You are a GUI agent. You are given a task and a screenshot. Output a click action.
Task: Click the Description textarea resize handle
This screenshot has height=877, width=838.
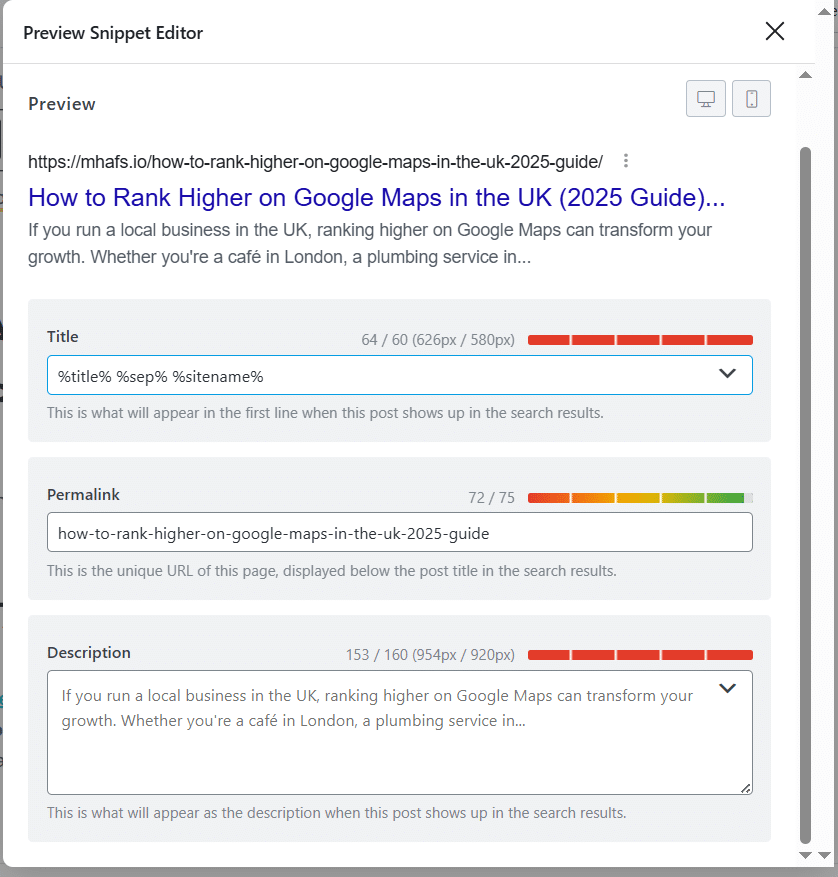tap(746, 788)
